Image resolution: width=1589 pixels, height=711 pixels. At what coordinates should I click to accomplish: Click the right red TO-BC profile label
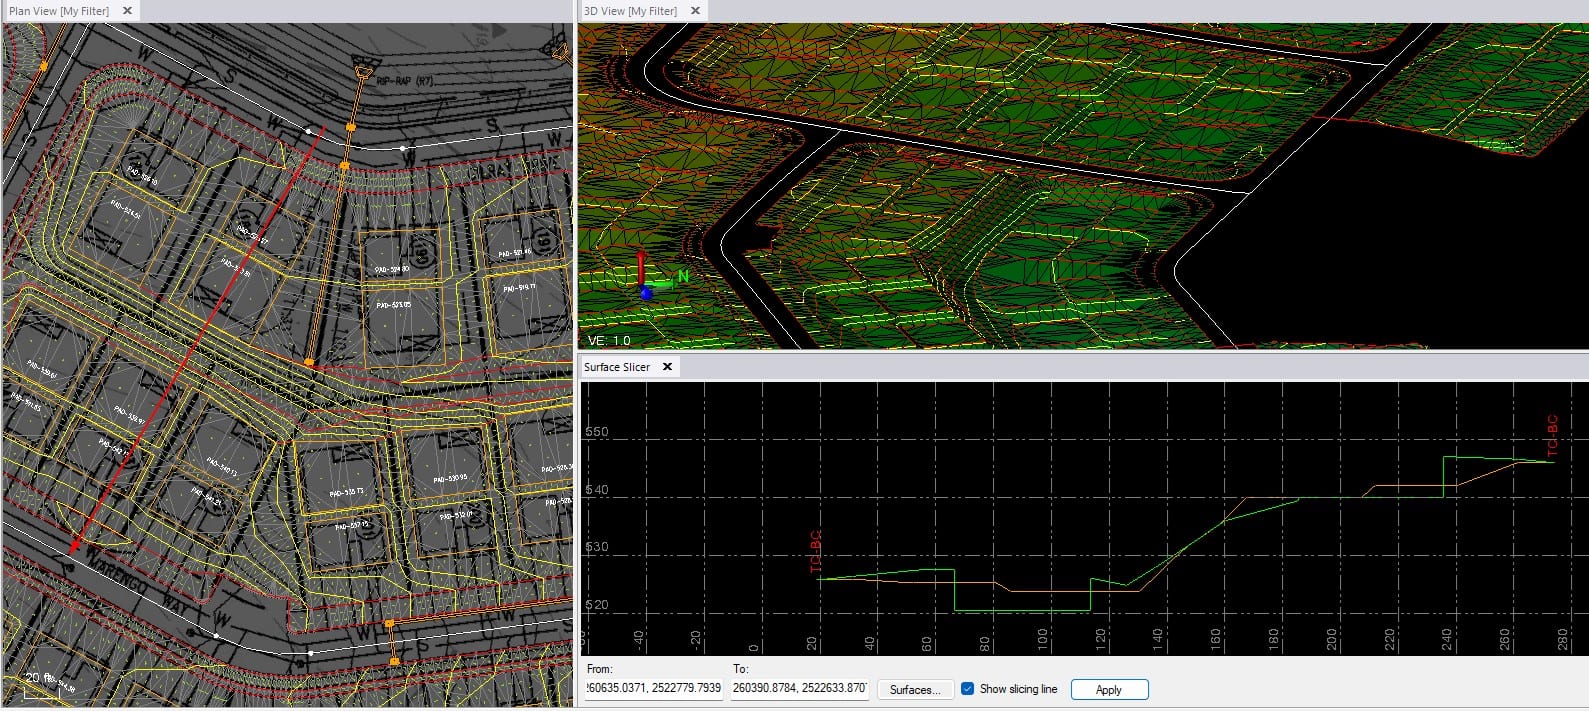pyautogui.click(x=1553, y=436)
